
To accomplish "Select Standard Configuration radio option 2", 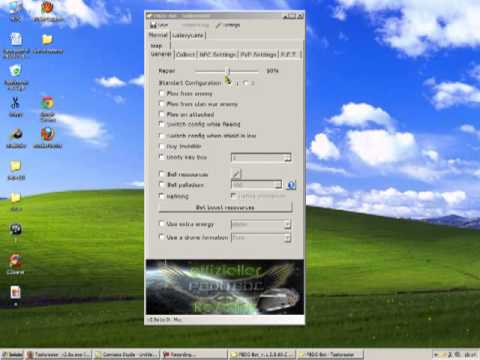I will [246, 83].
